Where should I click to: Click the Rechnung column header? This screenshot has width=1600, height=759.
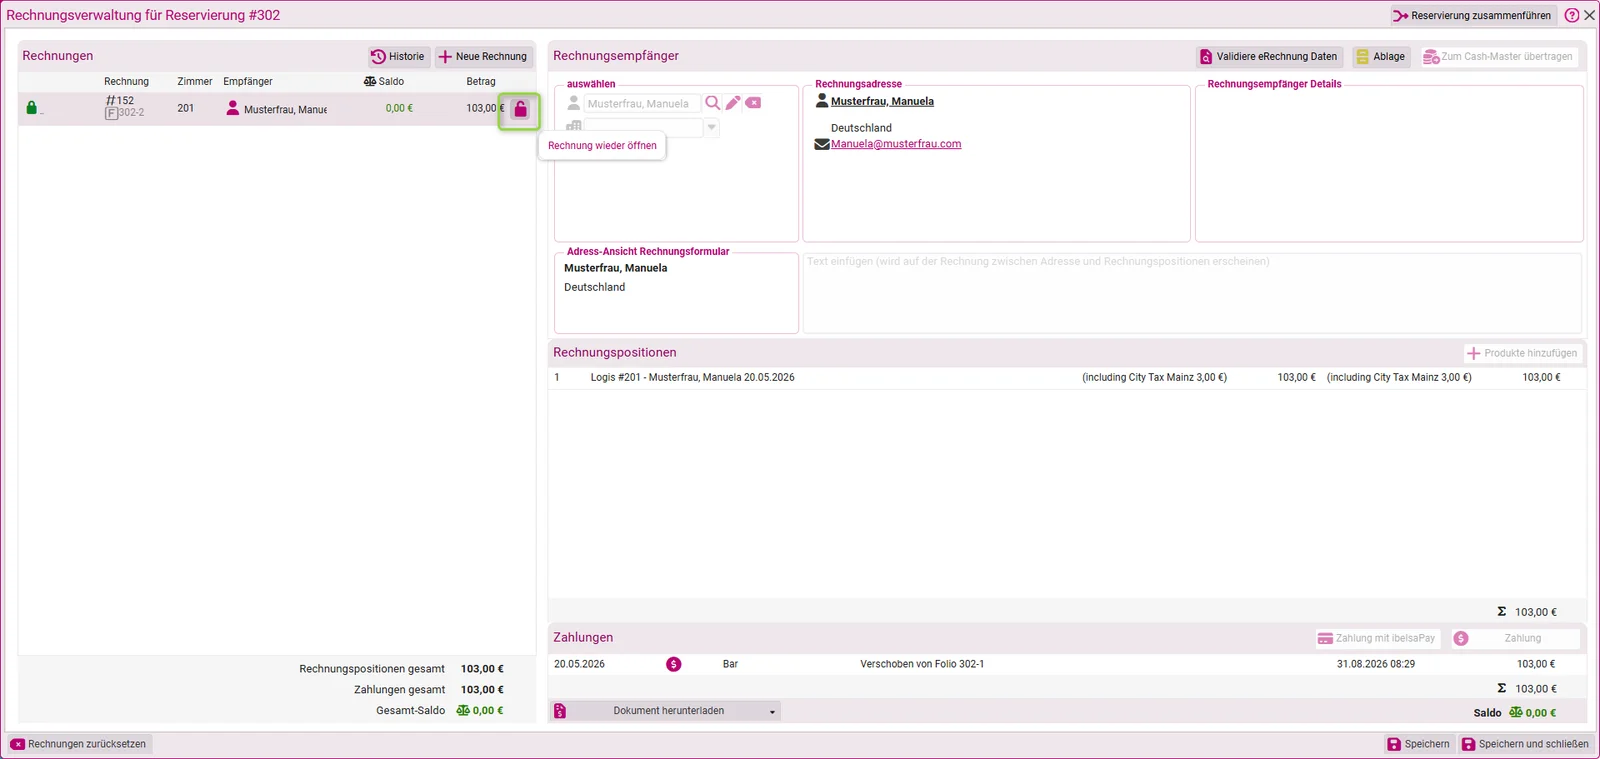click(x=126, y=82)
